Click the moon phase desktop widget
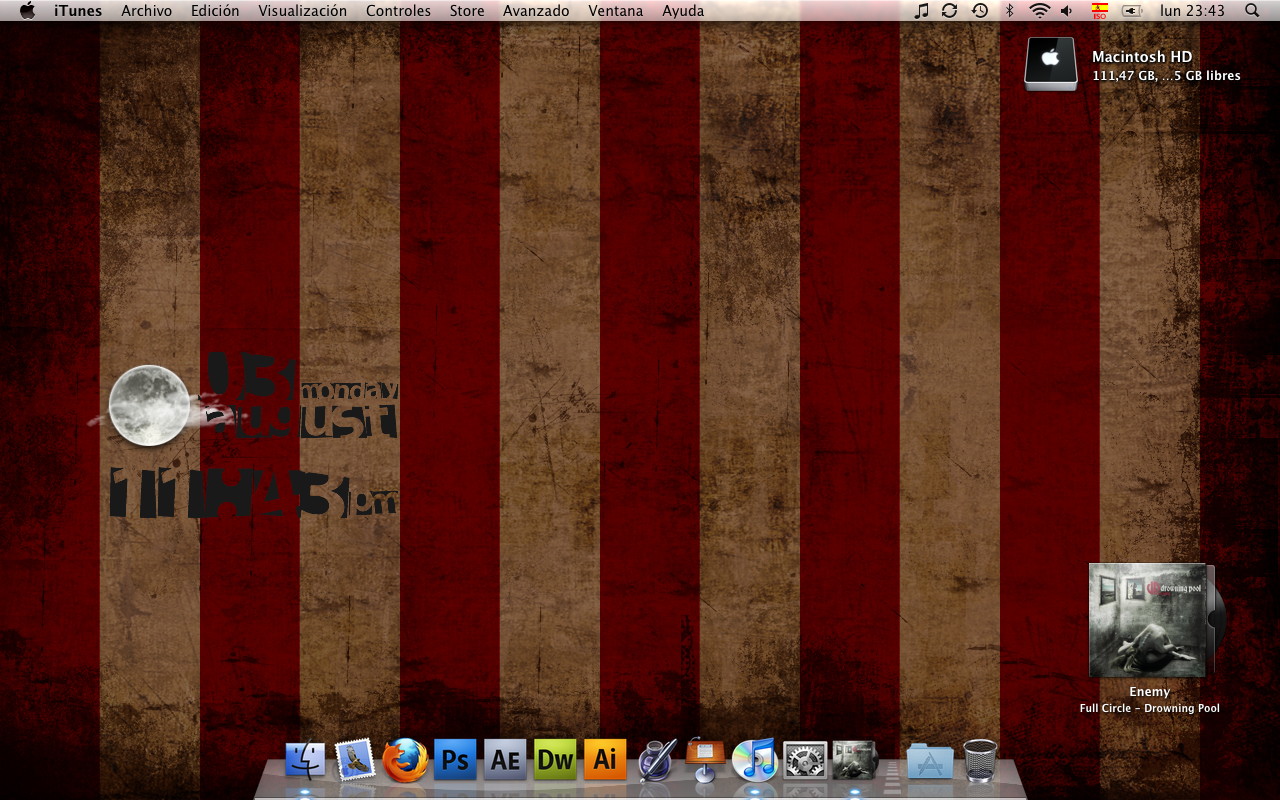The image size is (1280, 800). (x=149, y=405)
